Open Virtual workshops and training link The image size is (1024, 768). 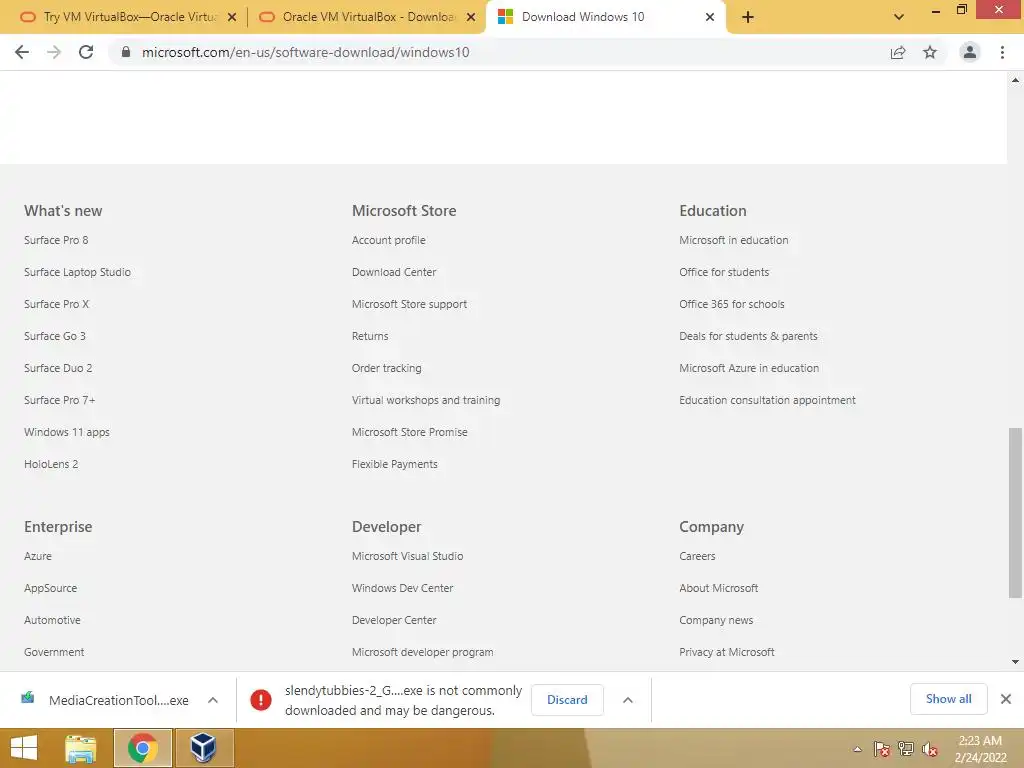[426, 400]
